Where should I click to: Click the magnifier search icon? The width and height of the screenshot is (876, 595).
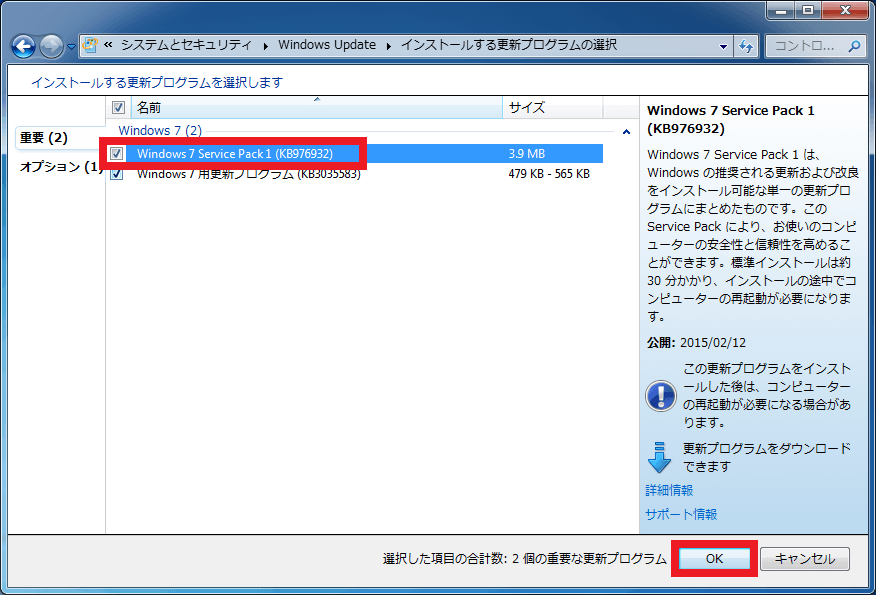[x=854, y=46]
